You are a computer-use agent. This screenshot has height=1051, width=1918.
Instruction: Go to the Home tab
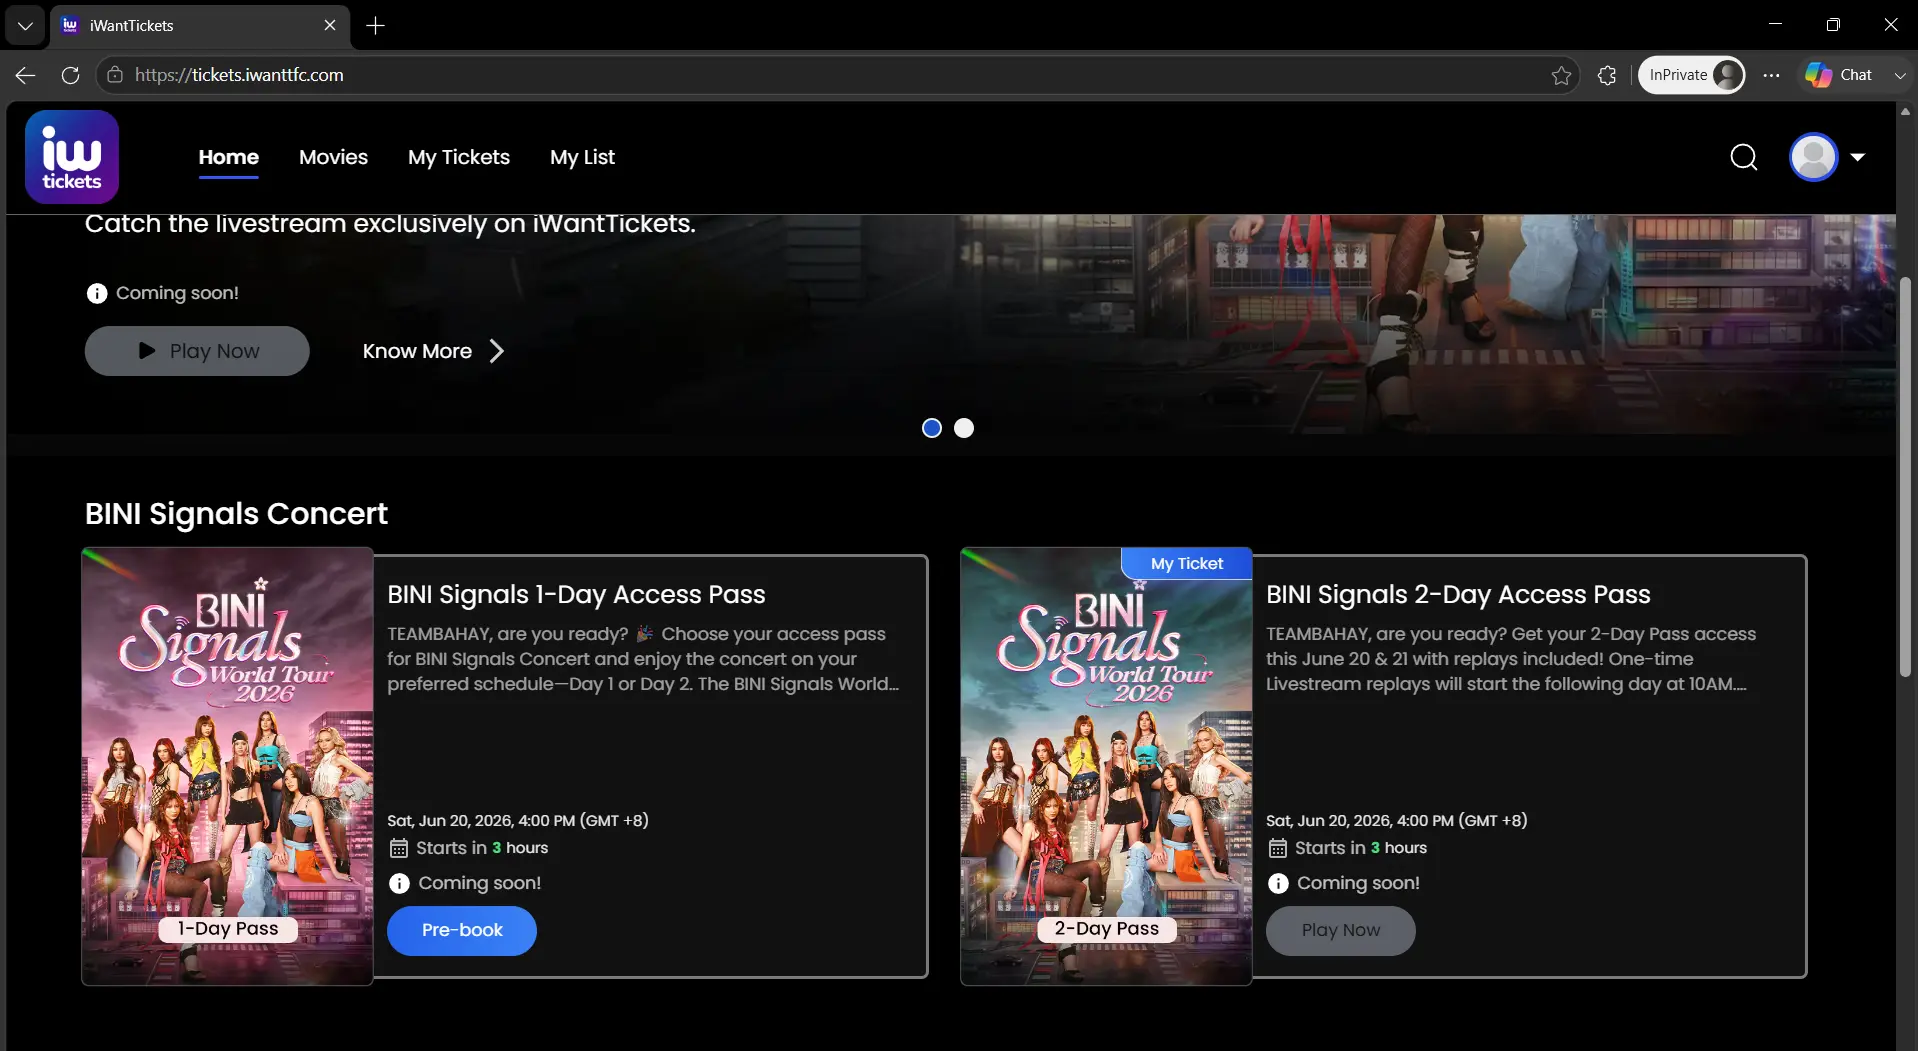point(229,157)
